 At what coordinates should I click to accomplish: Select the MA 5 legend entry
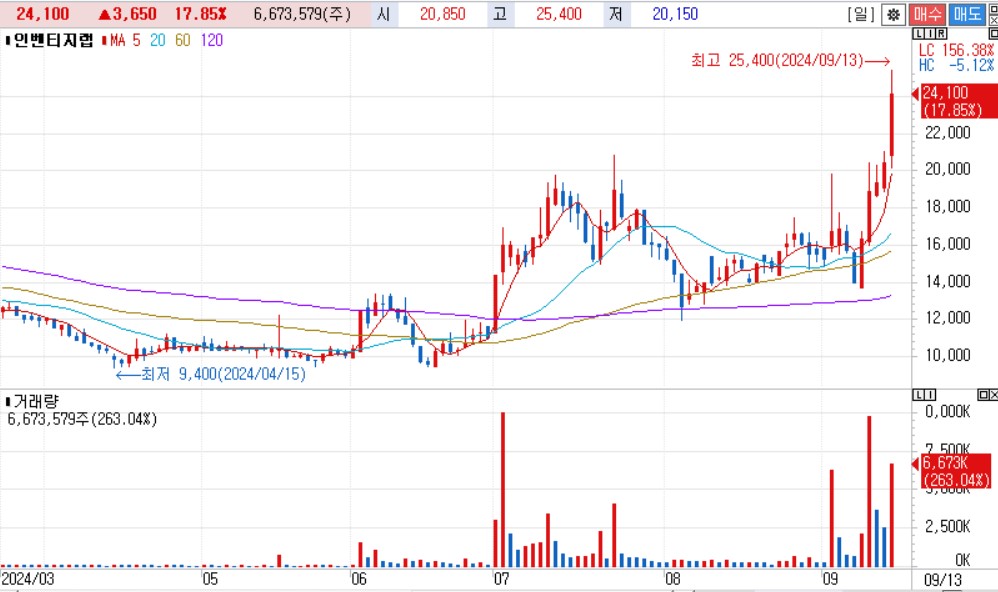[x=121, y=41]
